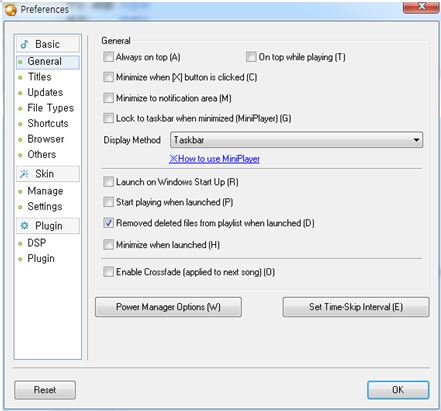
Task: Click the Reset button
Action: (x=45, y=390)
